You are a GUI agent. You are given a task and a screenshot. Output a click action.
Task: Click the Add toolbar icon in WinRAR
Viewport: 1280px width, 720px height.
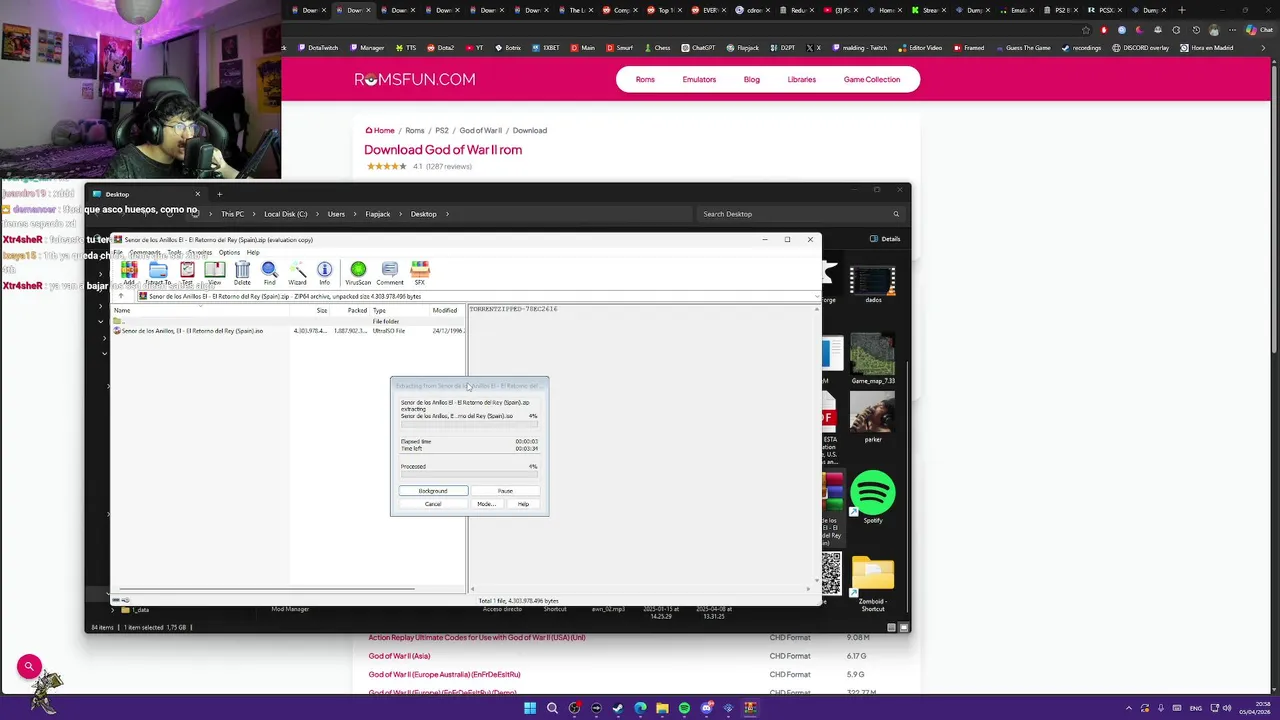pyautogui.click(x=129, y=273)
